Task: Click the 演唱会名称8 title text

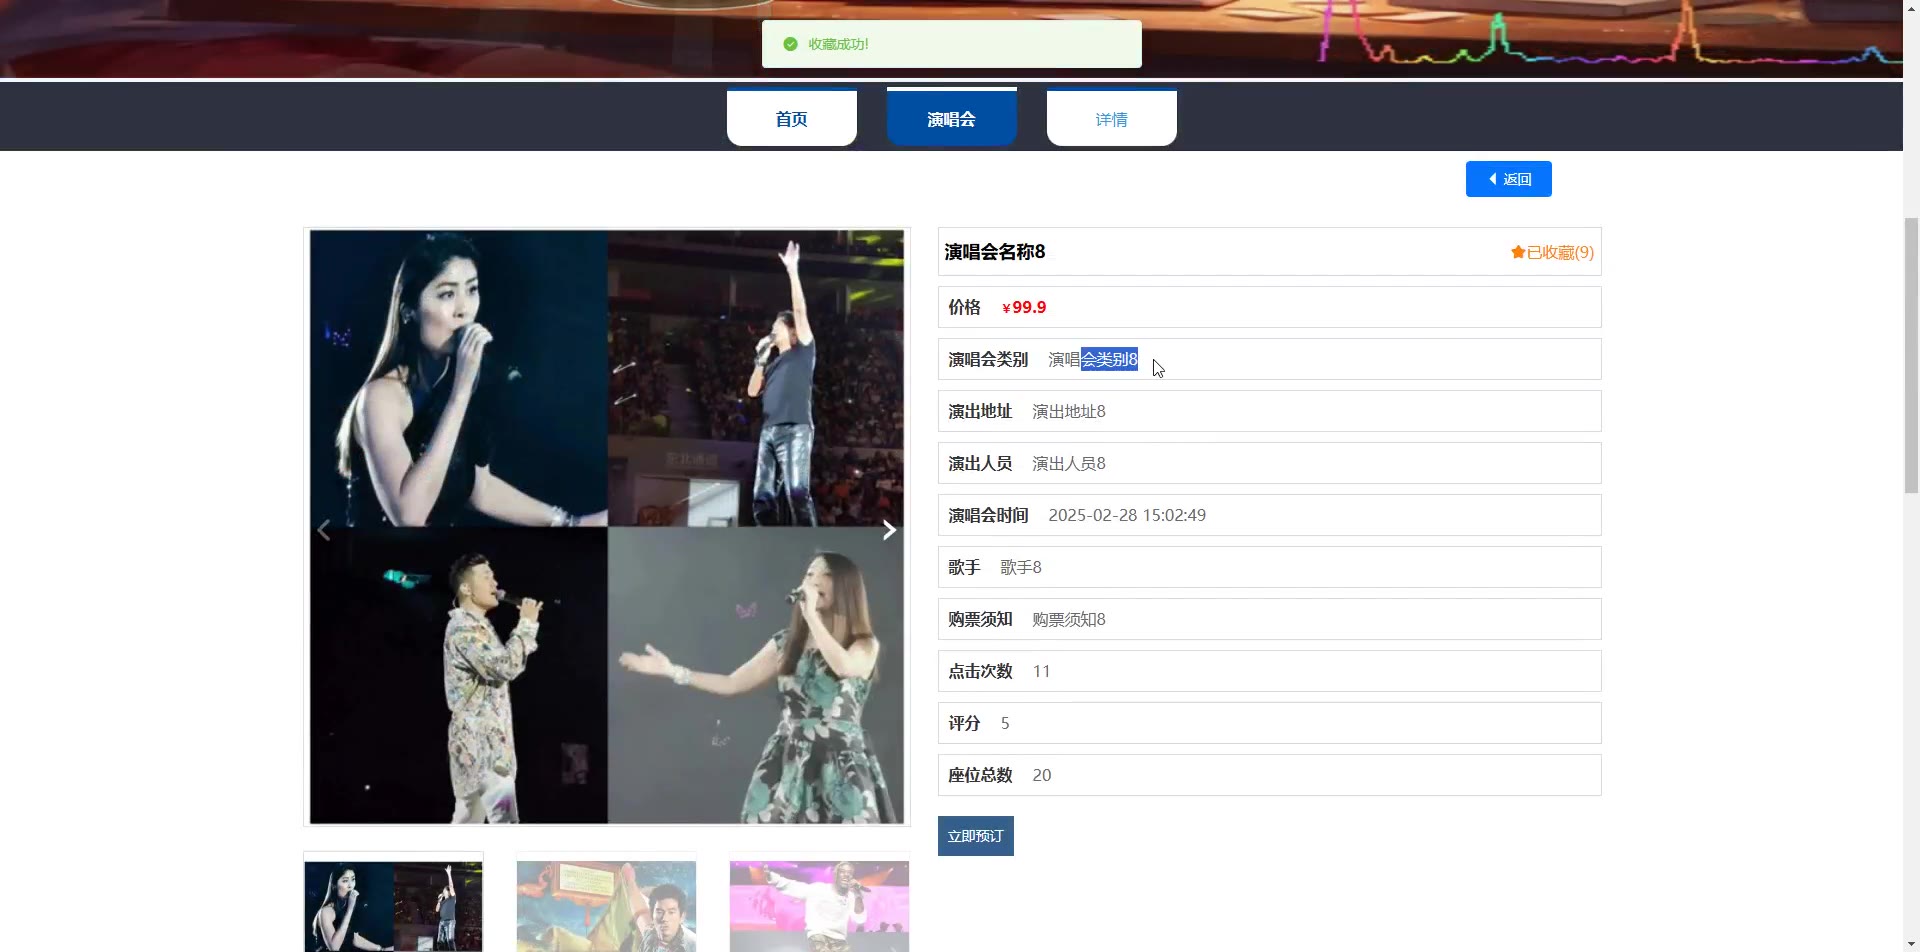Action: [x=994, y=252]
